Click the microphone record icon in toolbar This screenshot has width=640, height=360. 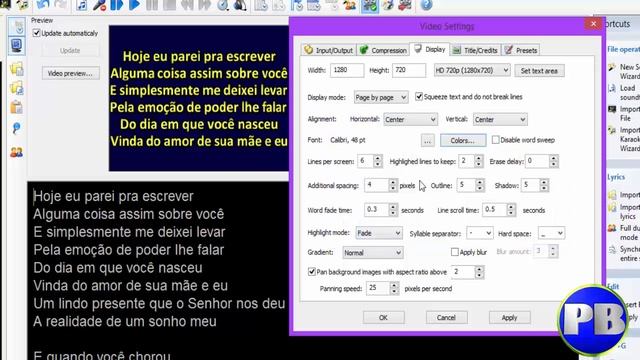tap(99, 5)
